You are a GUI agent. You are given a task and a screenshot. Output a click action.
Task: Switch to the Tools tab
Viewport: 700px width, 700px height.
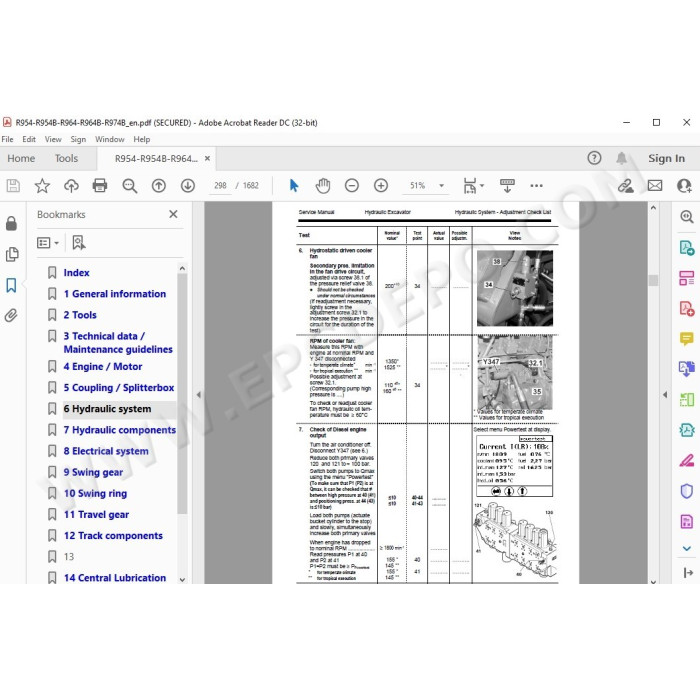coord(66,158)
